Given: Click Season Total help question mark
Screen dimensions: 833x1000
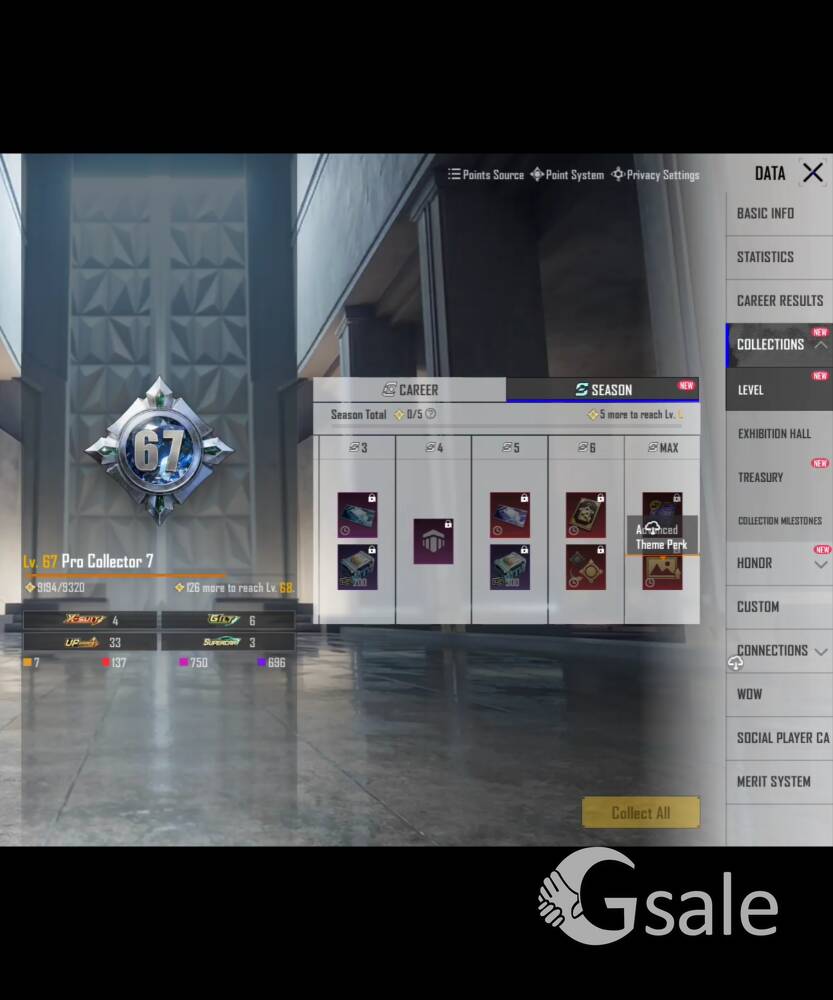Looking at the screenshot, I should pos(430,414).
